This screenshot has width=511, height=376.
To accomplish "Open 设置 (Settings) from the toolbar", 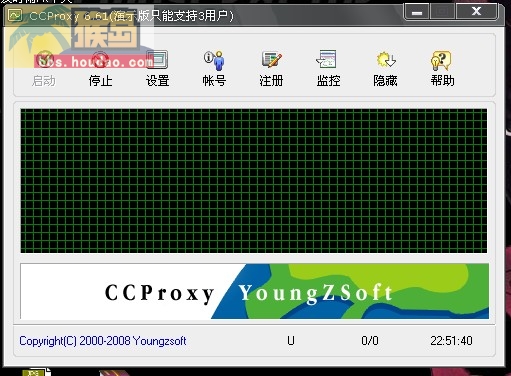I will coord(157,60).
